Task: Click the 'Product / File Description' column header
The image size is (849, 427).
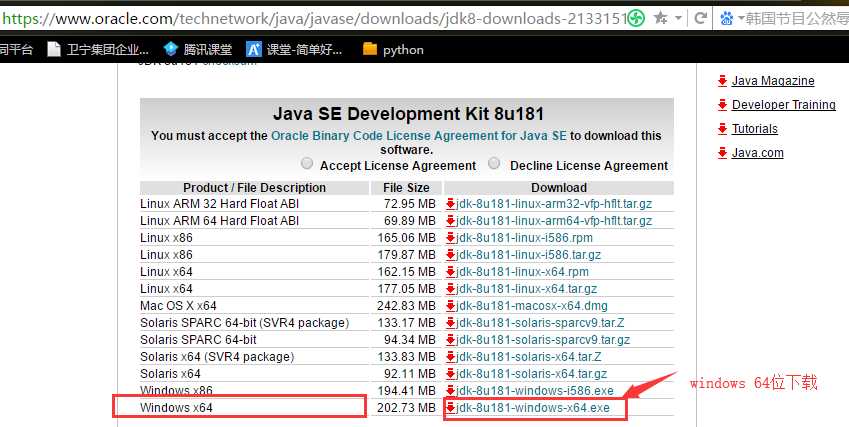Action: (254, 188)
